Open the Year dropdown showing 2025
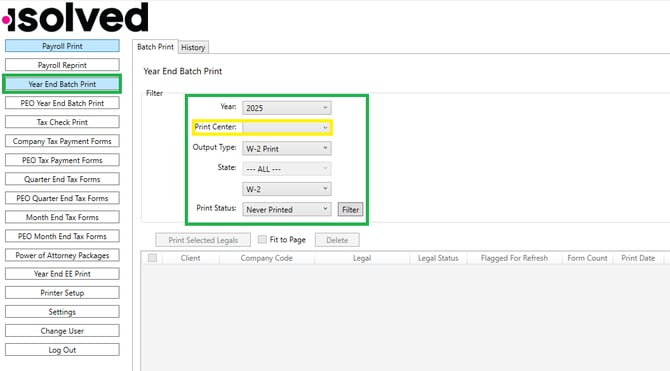The image size is (670, 371). [x=287, y=108]
